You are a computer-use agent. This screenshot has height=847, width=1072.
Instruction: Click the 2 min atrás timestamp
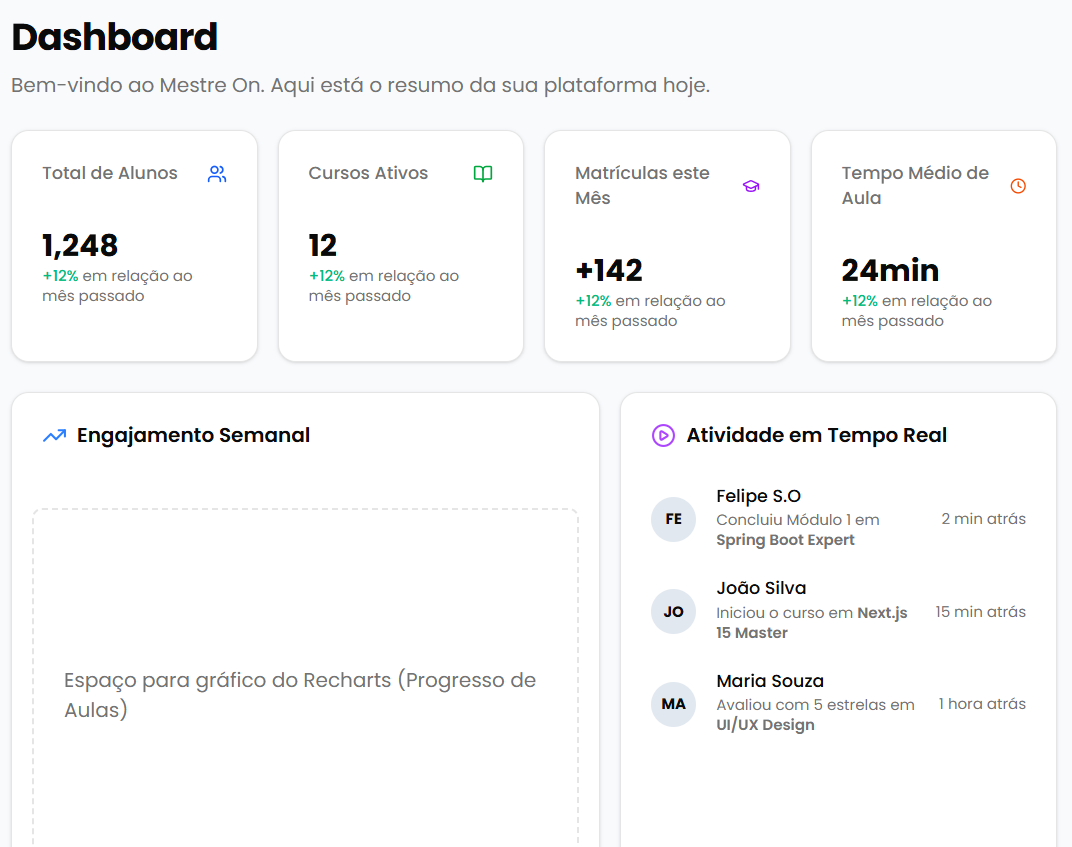(x=982, y=518)
